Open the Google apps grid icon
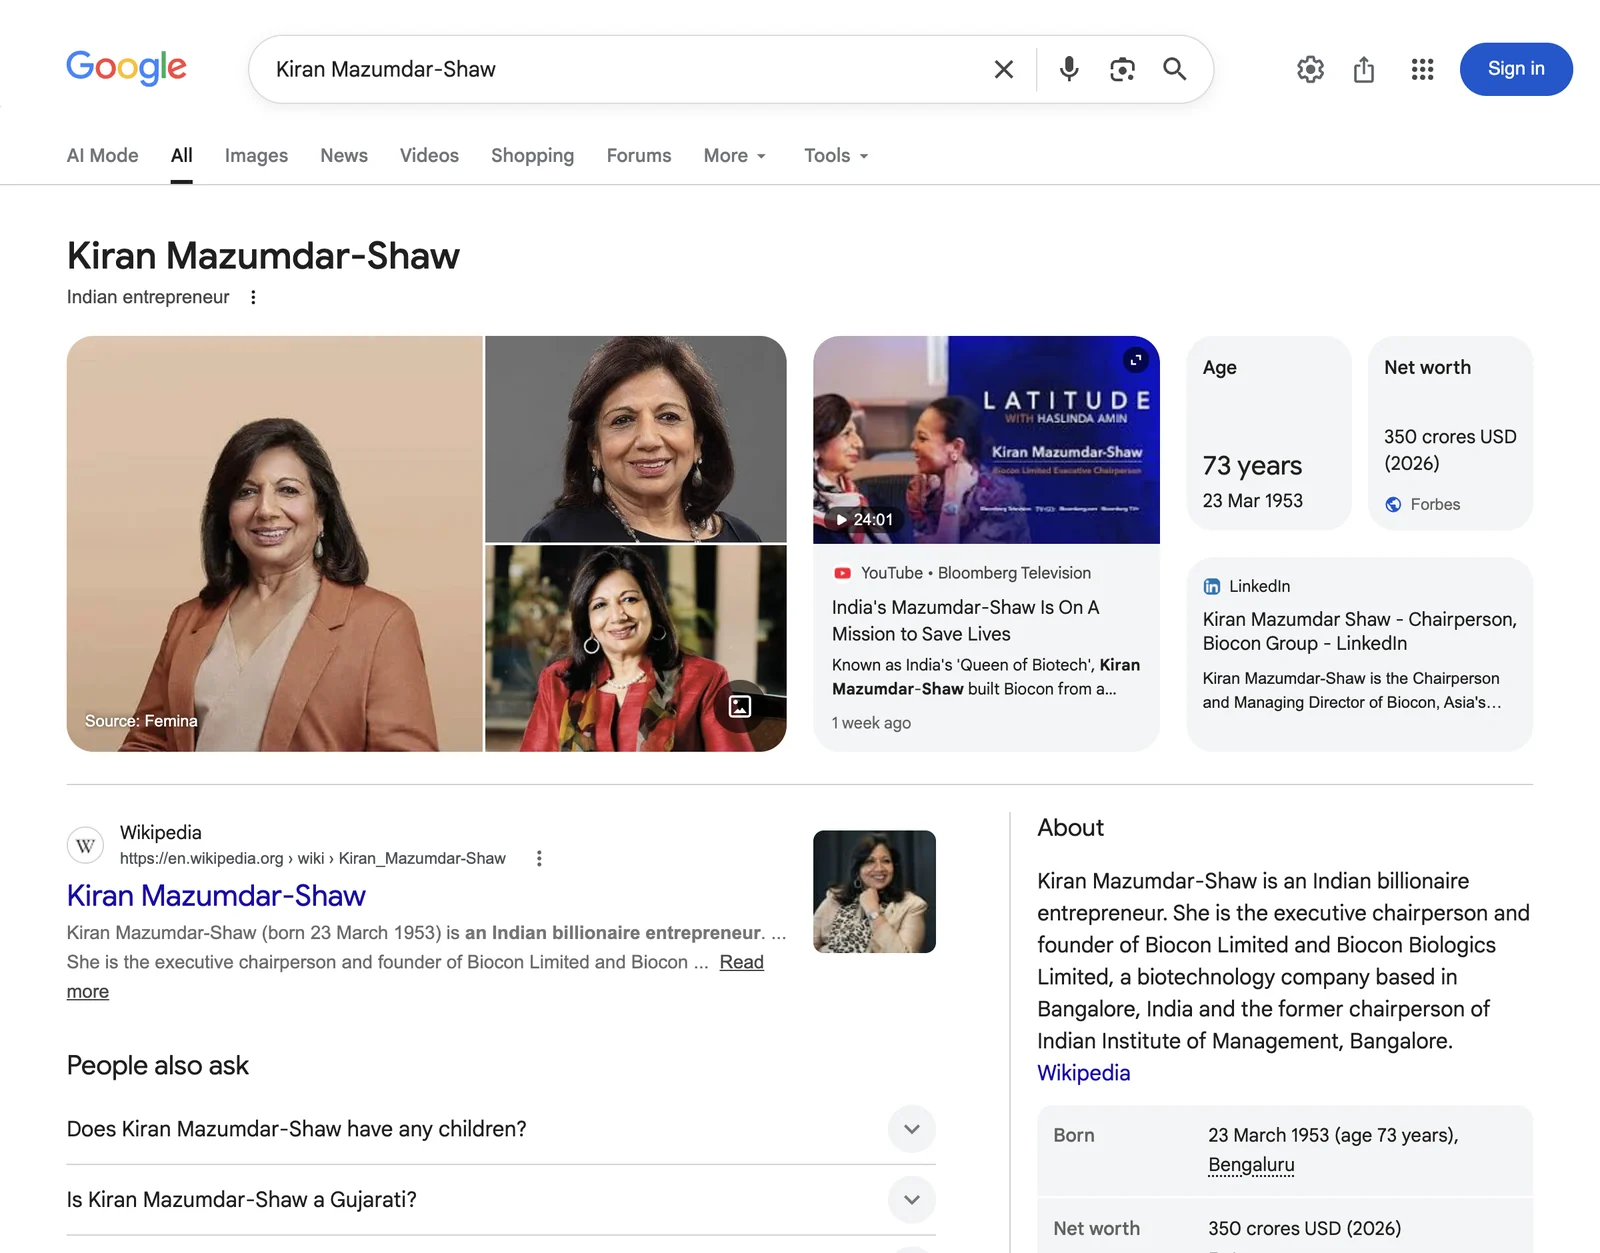 (1422, 69)
